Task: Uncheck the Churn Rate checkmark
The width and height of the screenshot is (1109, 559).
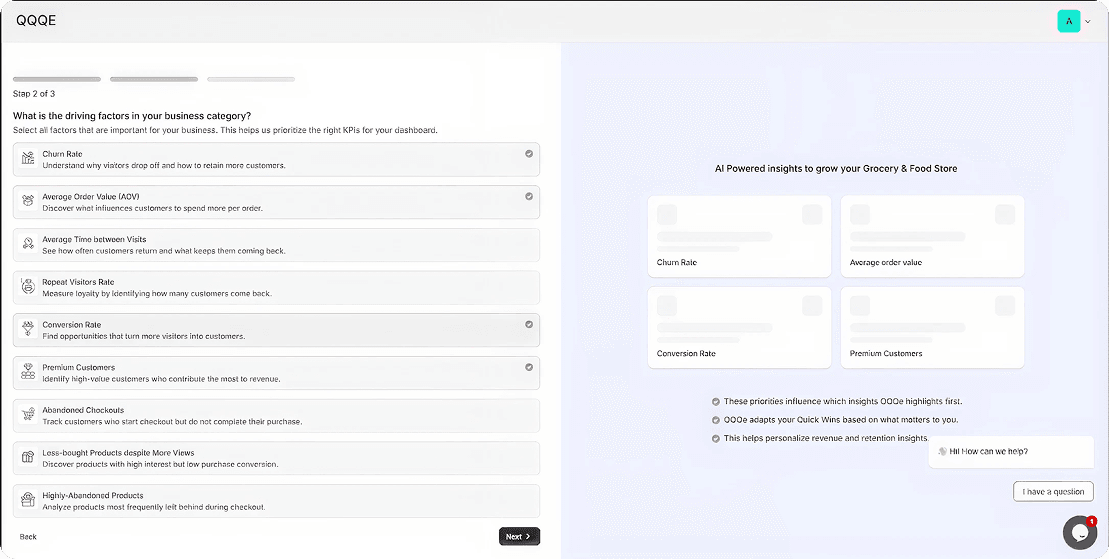Action: pos(529,154)
